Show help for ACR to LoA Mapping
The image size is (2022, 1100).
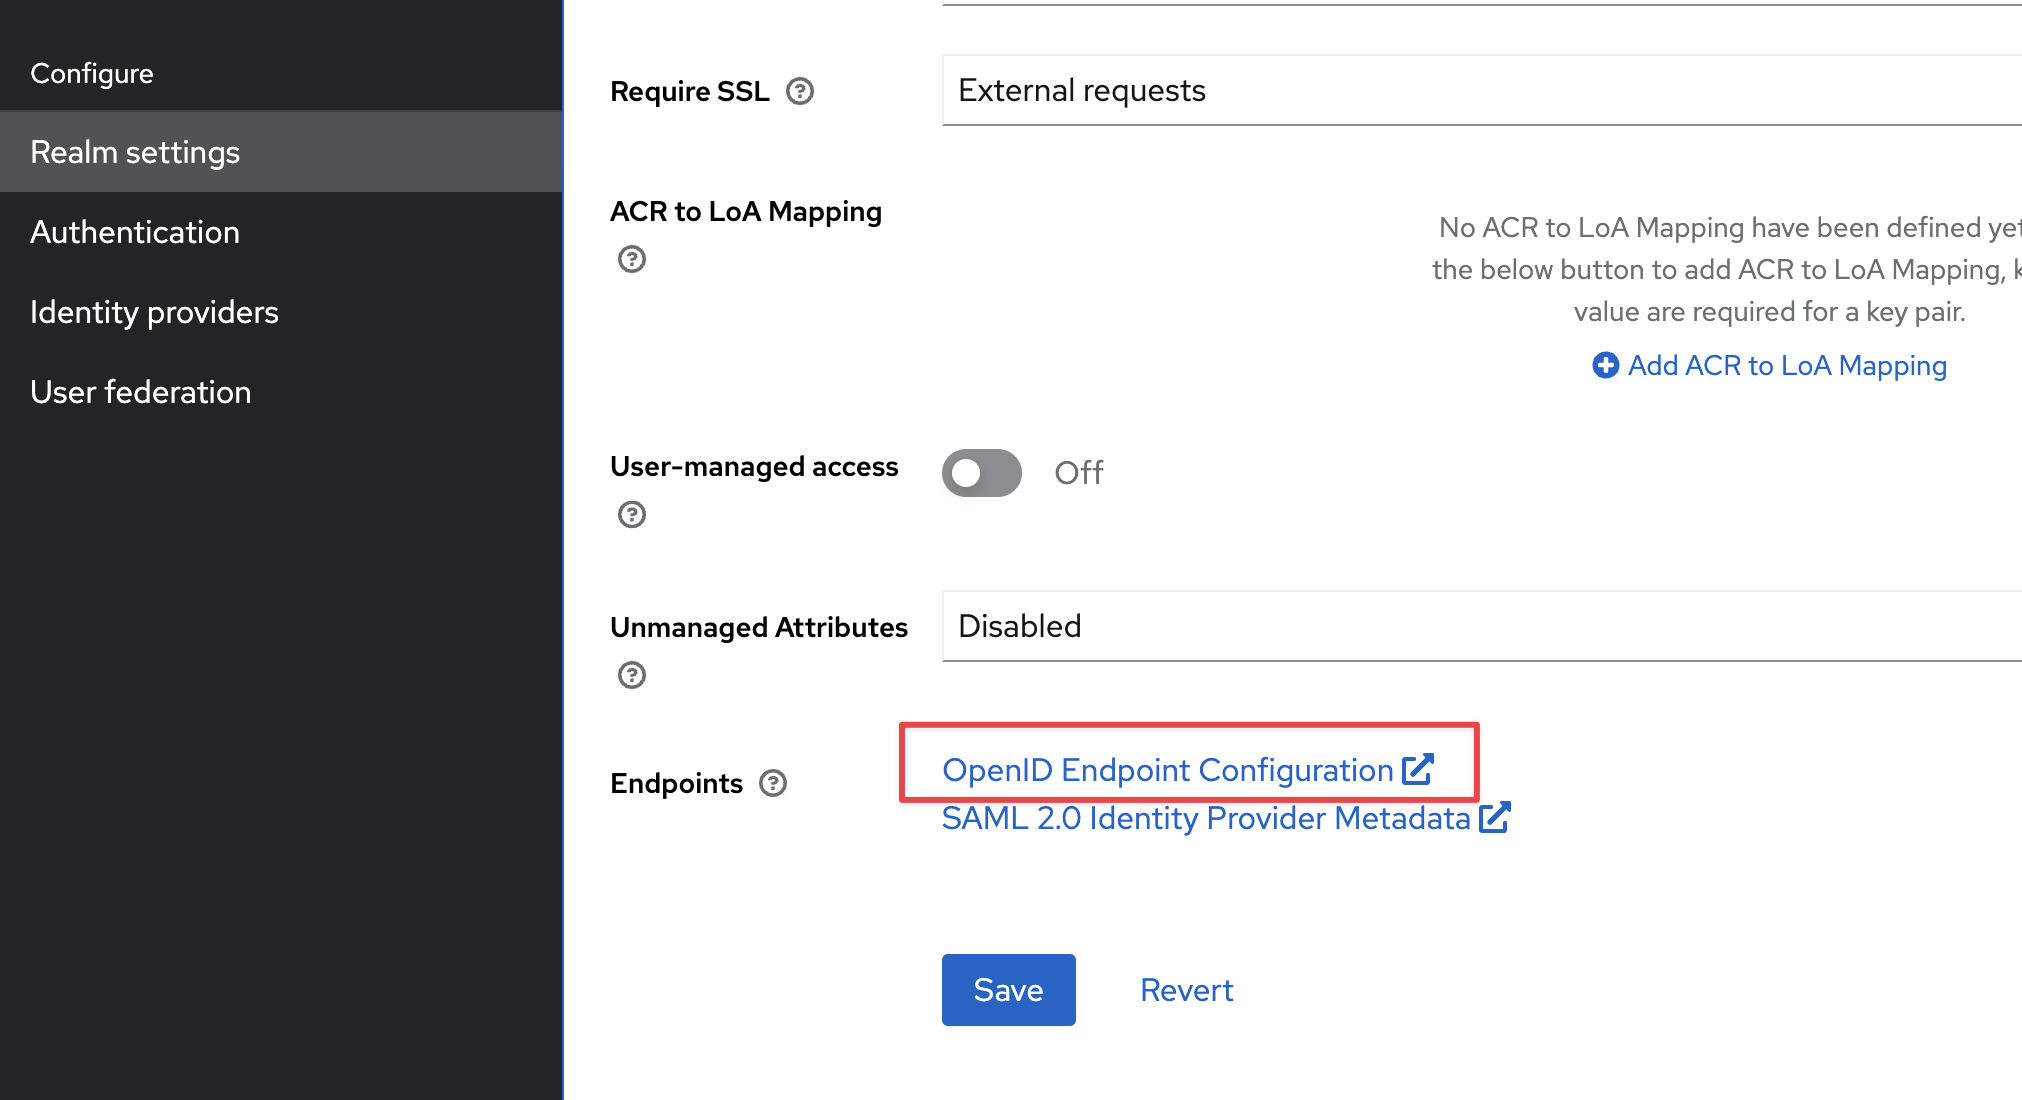click(x=632, y=259)
